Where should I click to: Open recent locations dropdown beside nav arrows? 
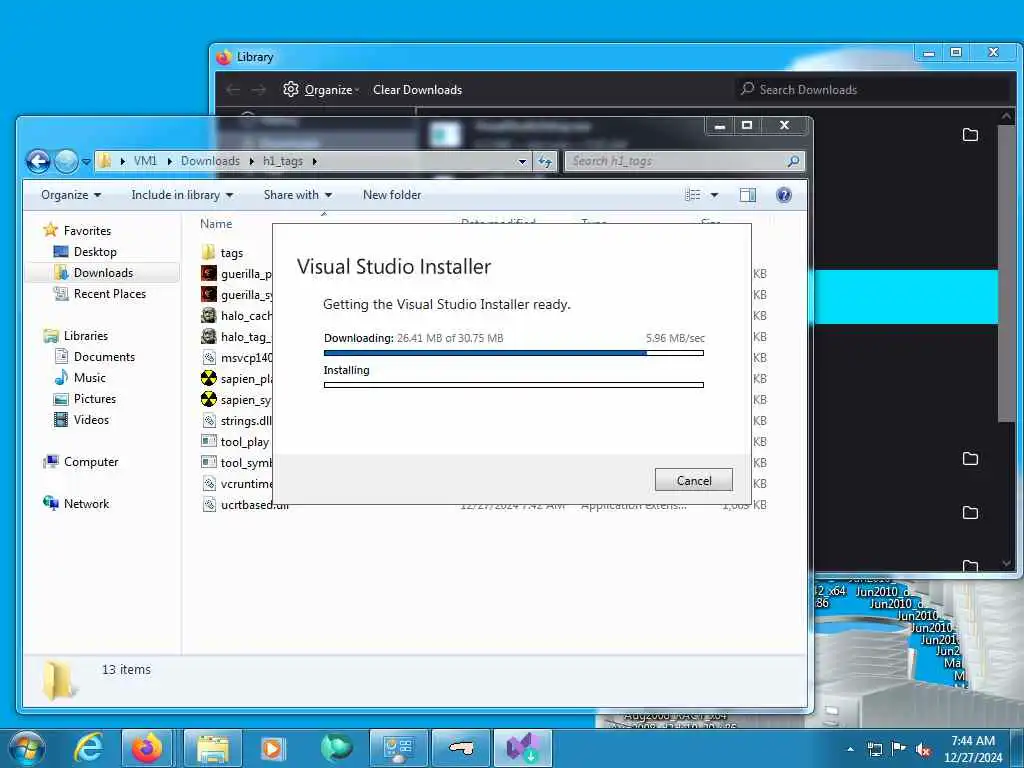(86, 161)
